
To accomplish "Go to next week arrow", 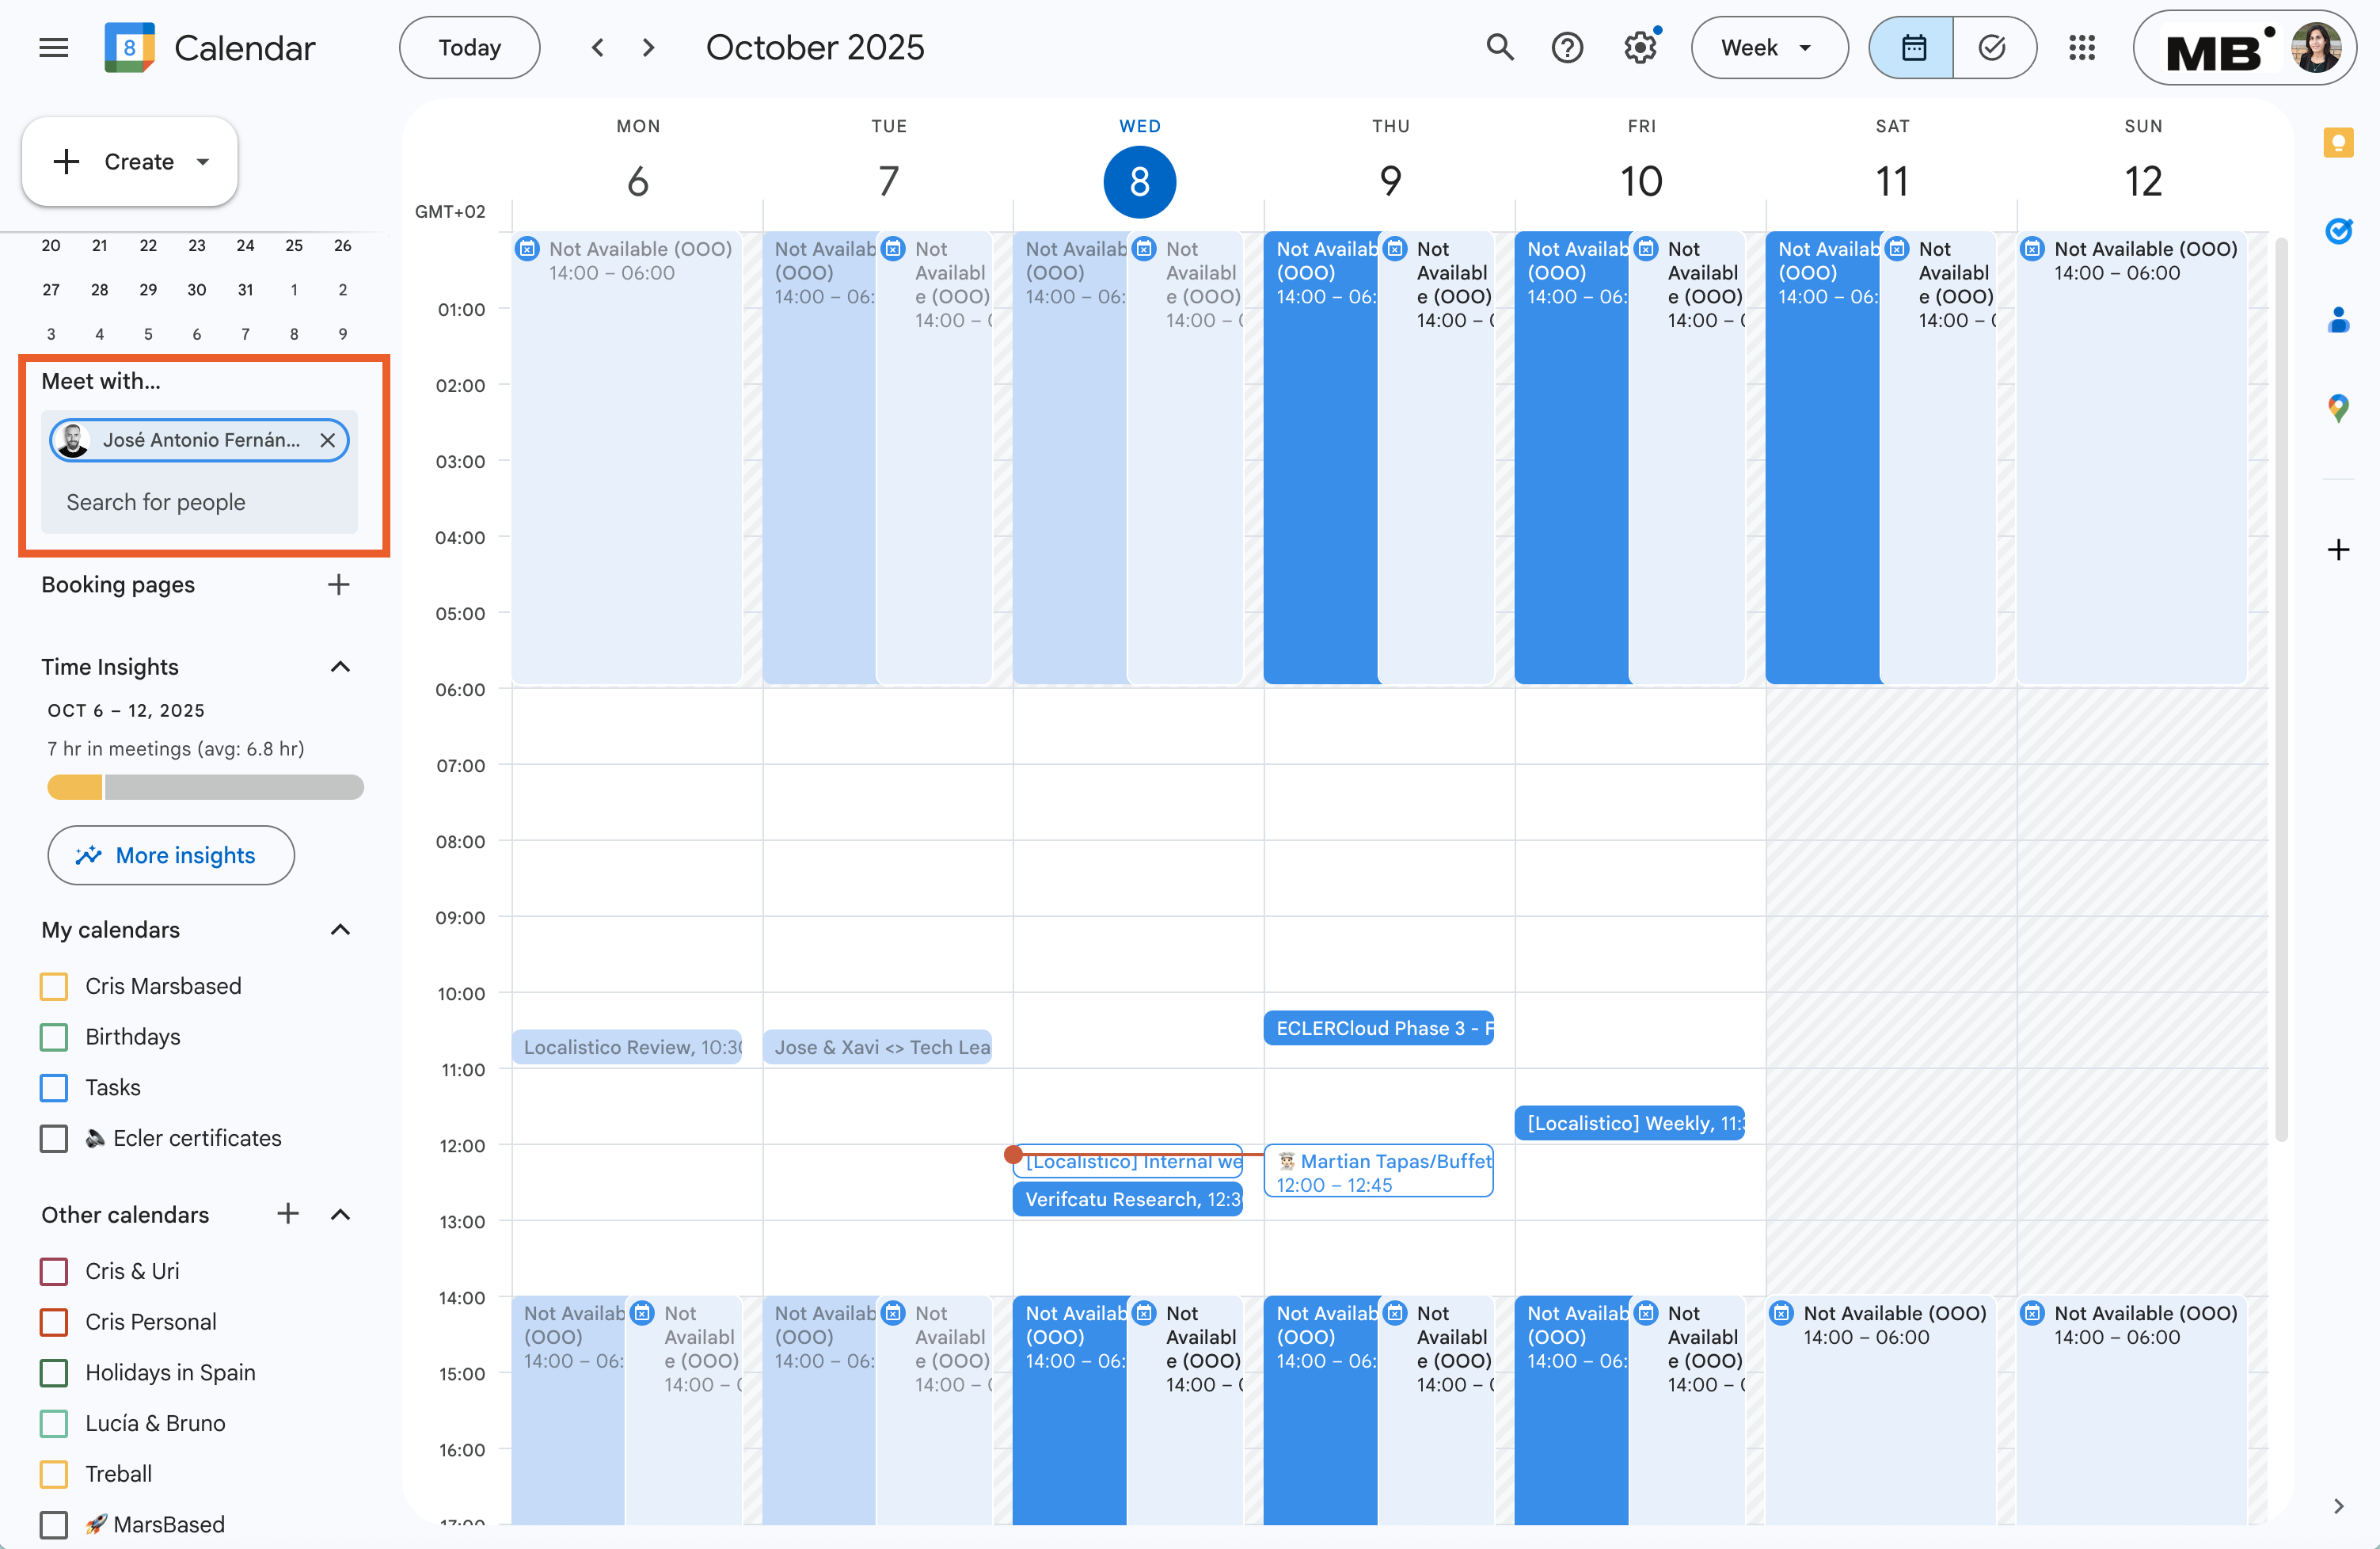I will 649,47.
